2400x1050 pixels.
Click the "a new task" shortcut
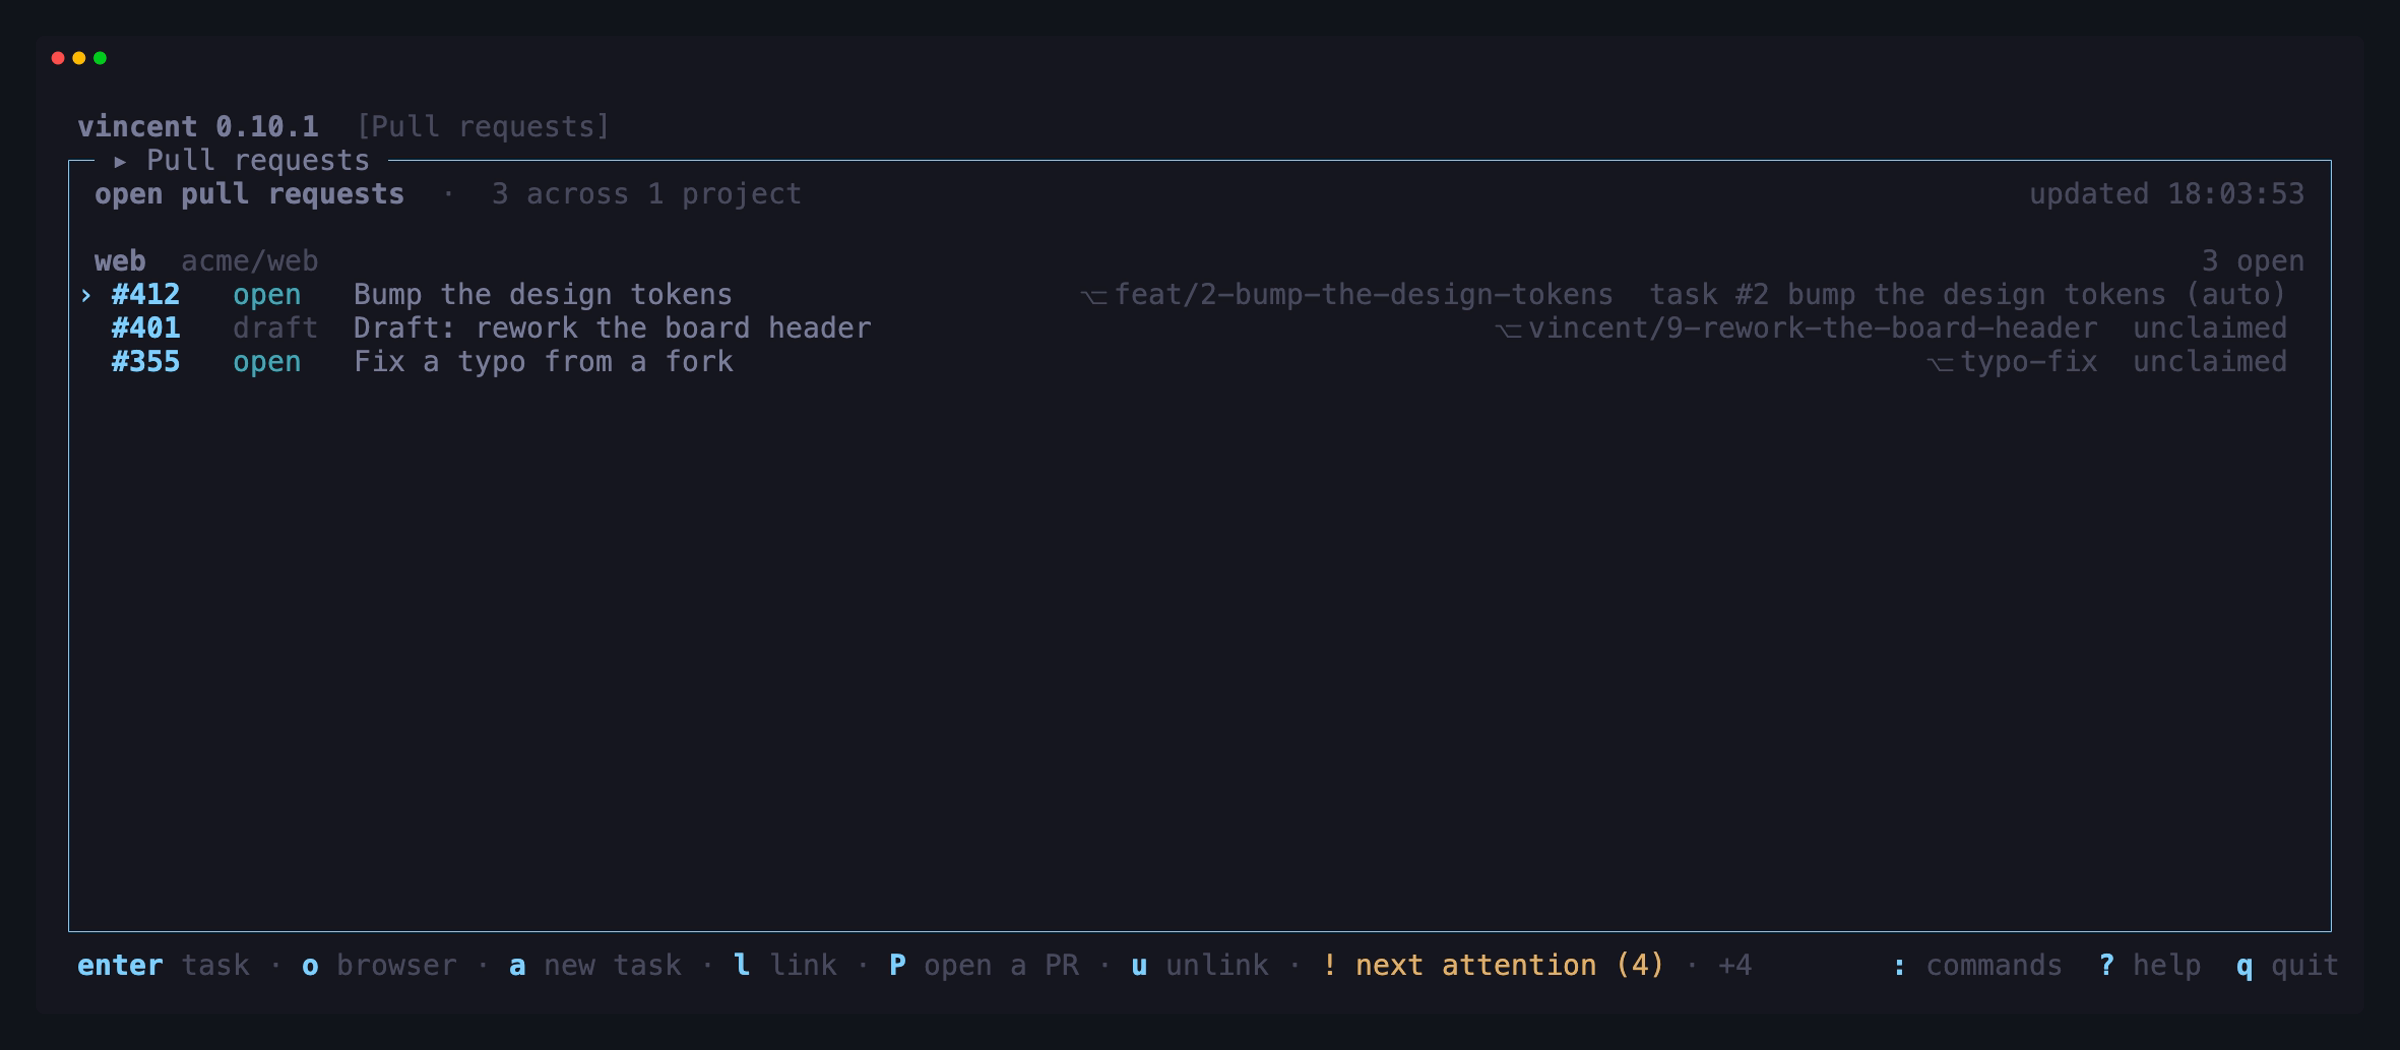595,965
